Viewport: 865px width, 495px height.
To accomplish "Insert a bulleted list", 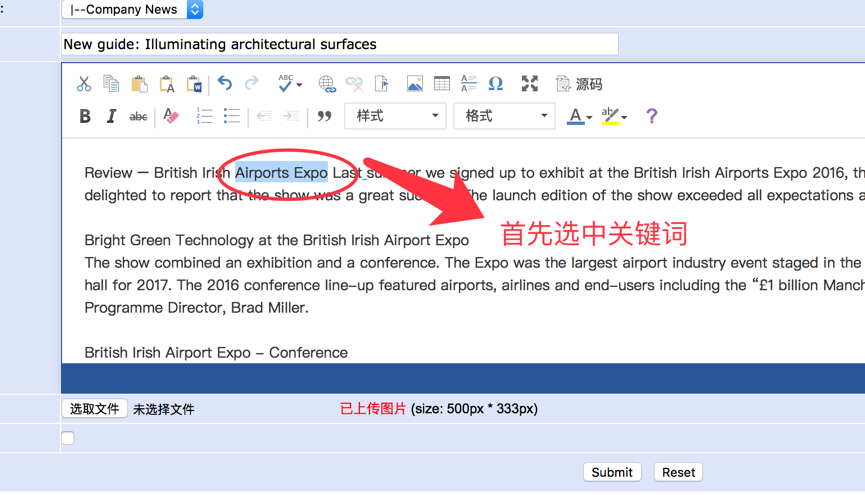I will point(232,116).
